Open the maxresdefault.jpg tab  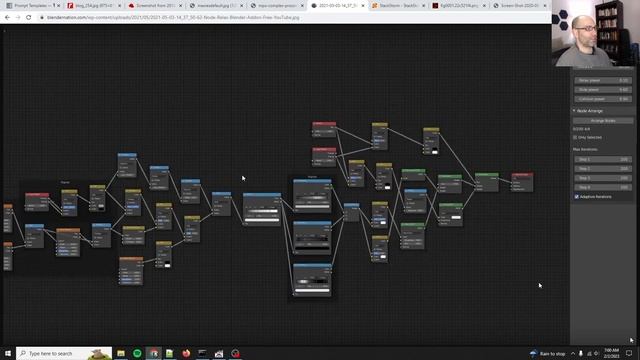[x=217, y=6]
